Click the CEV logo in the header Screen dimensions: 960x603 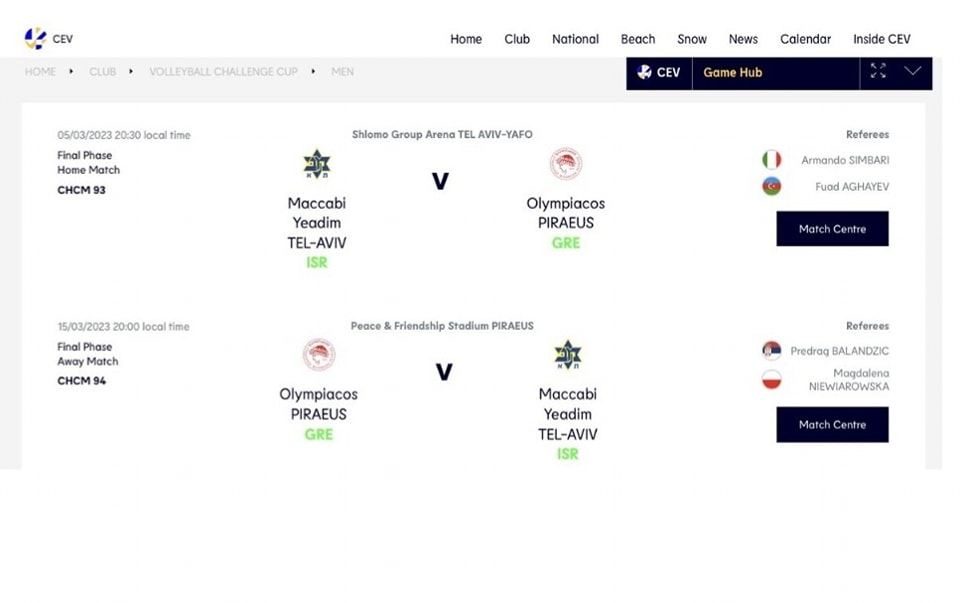48,39
